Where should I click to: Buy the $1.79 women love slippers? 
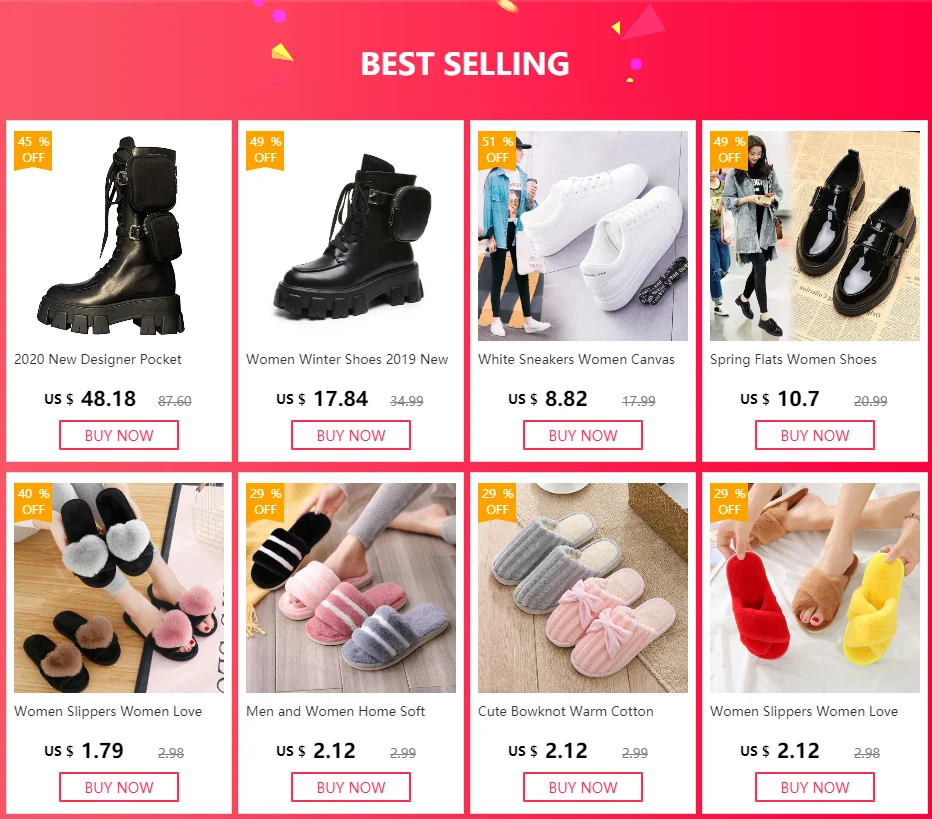(119, 787)
